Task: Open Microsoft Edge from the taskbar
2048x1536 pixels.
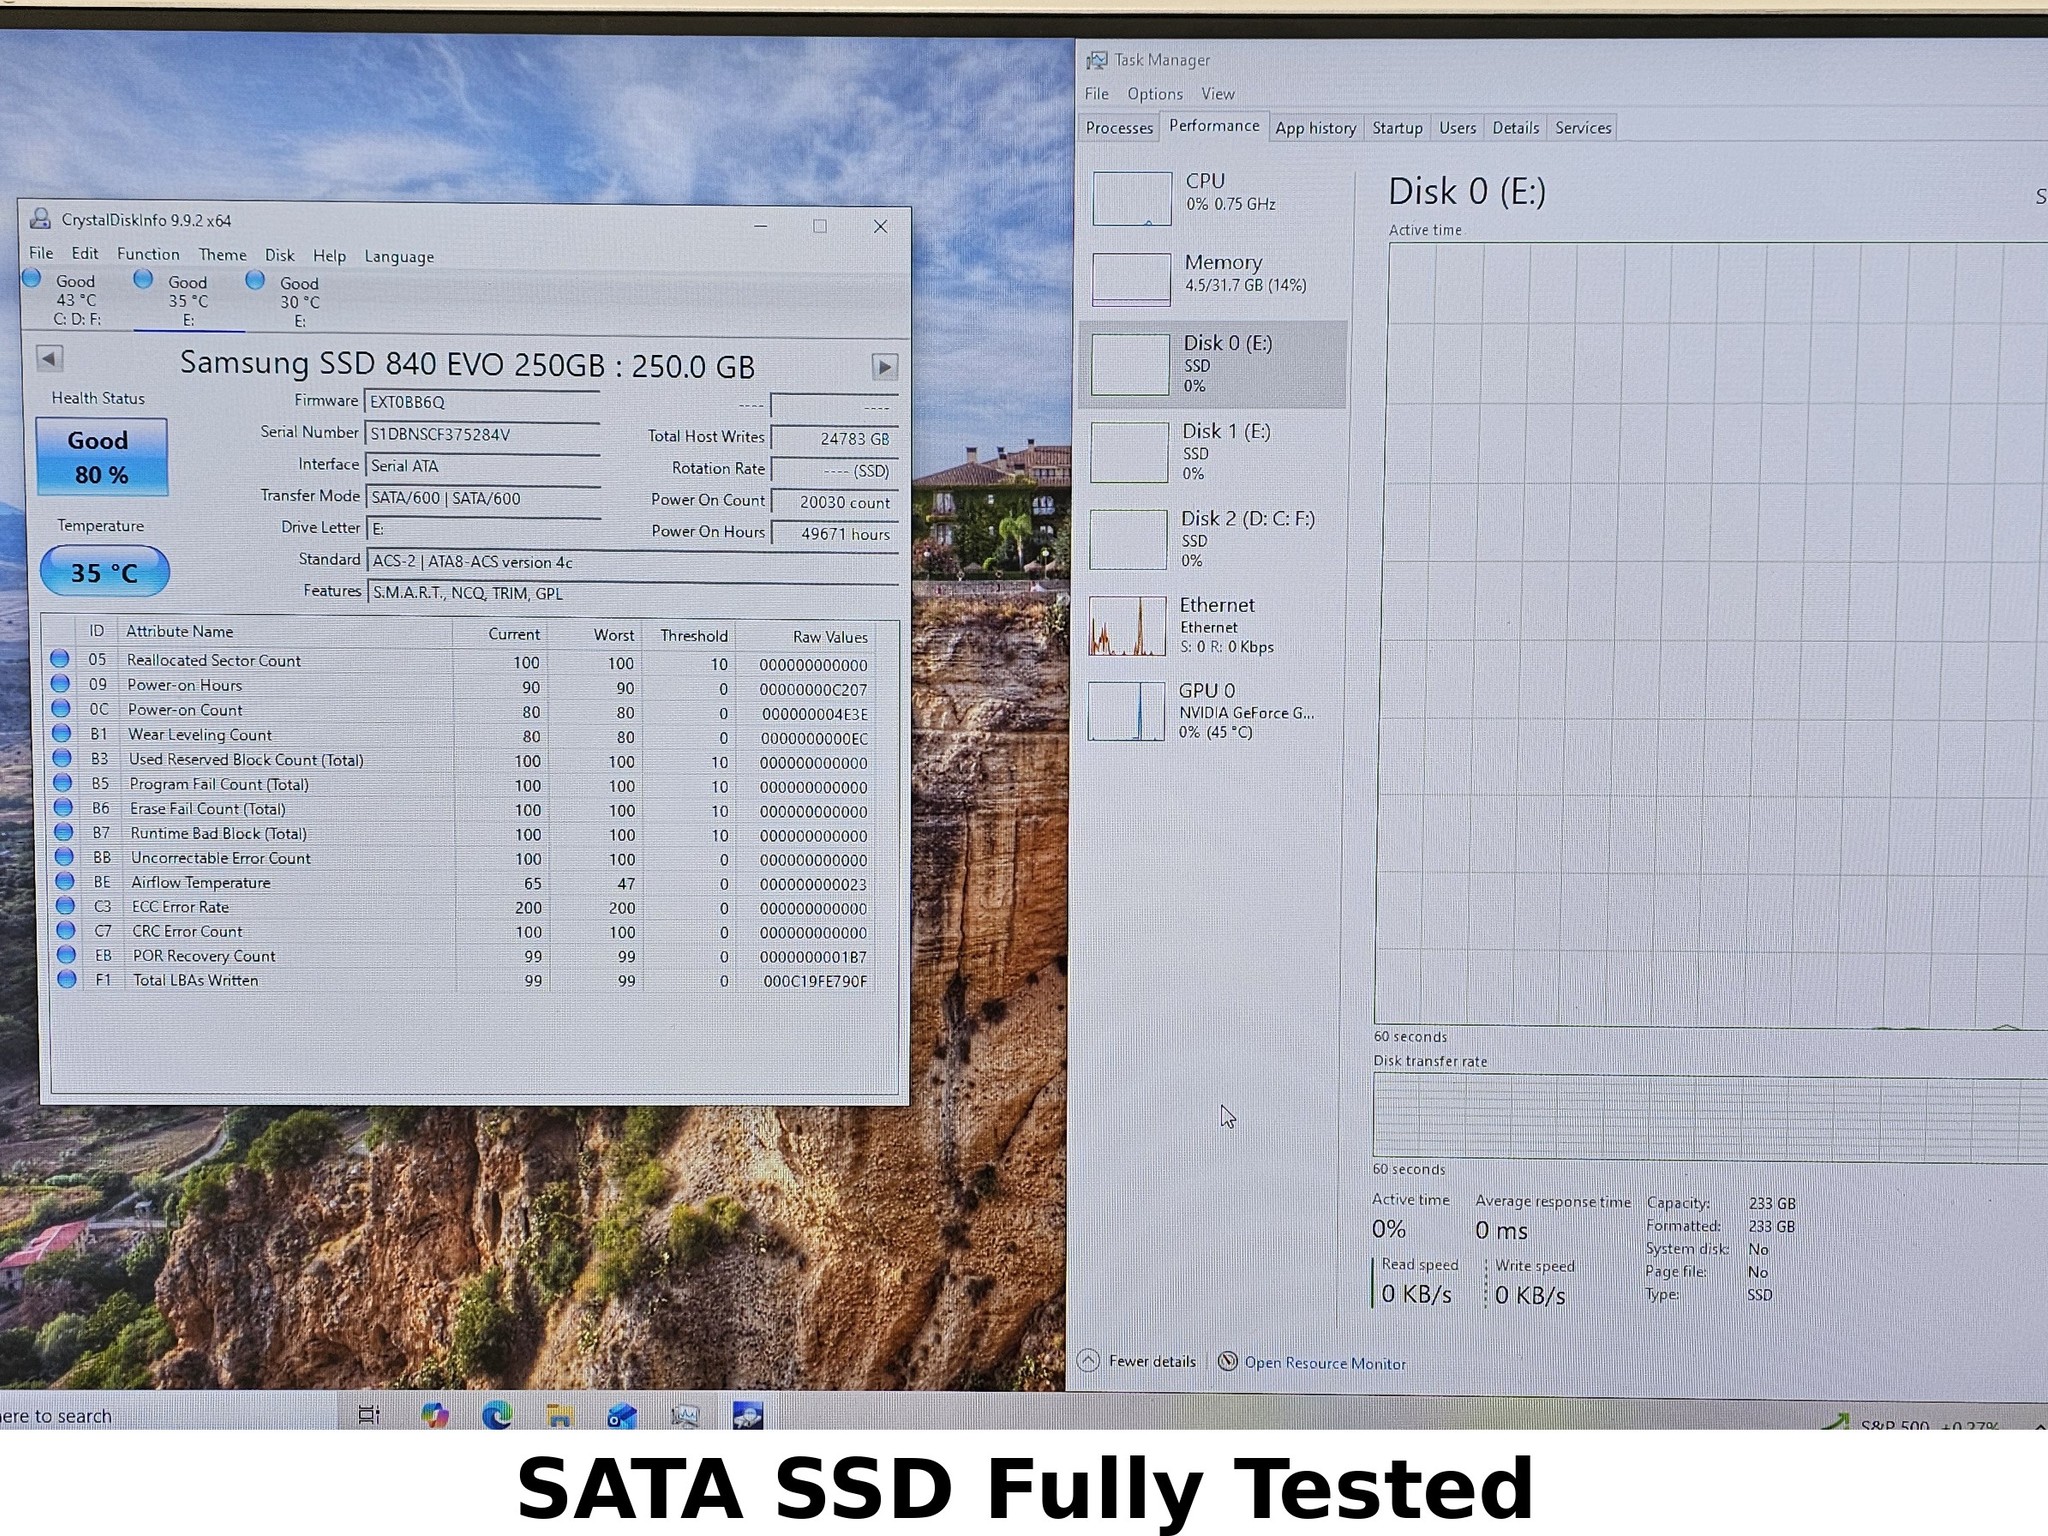Action: (497, 1414)
